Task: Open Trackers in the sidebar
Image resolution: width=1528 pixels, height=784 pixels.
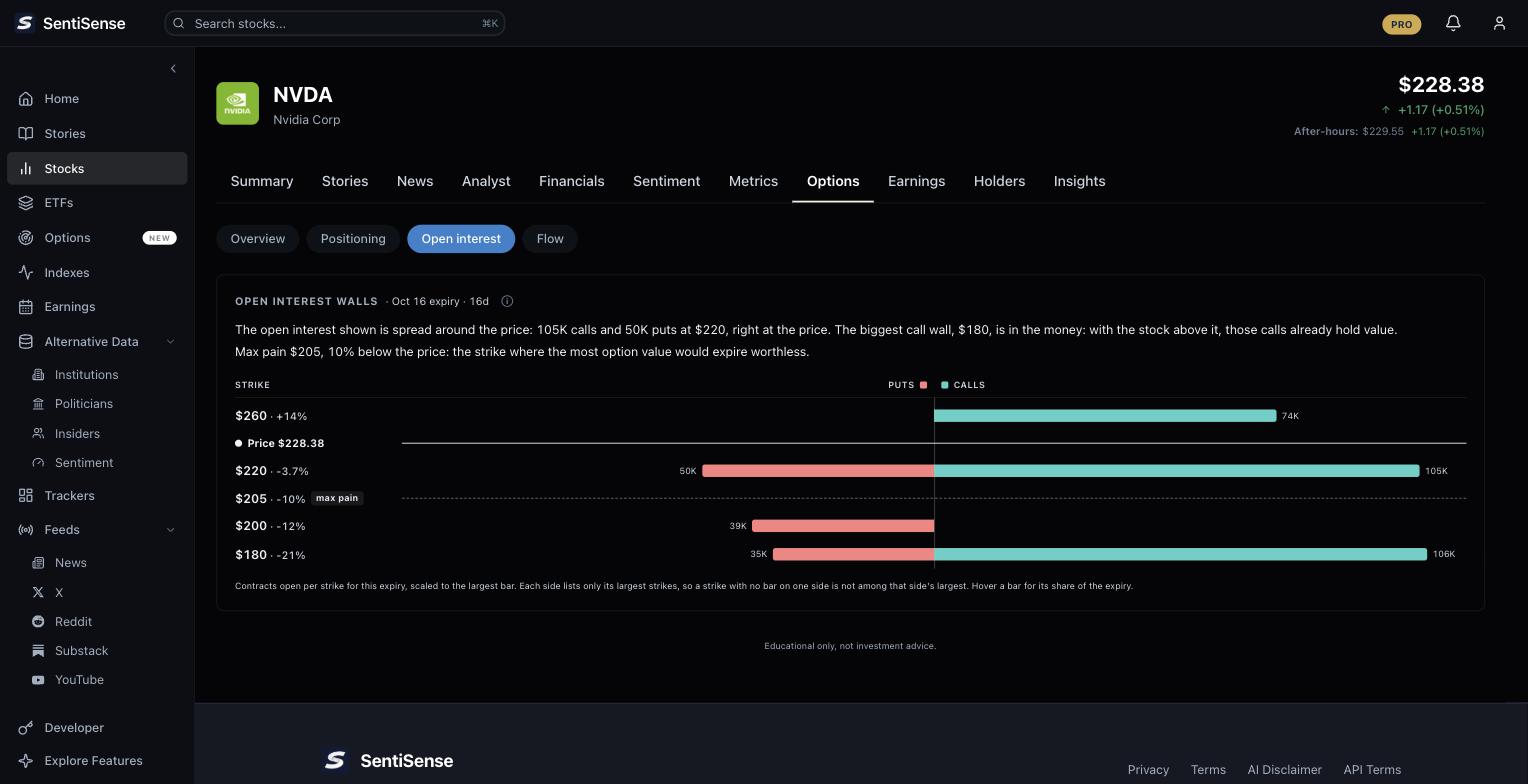Action: click(97, 496)
